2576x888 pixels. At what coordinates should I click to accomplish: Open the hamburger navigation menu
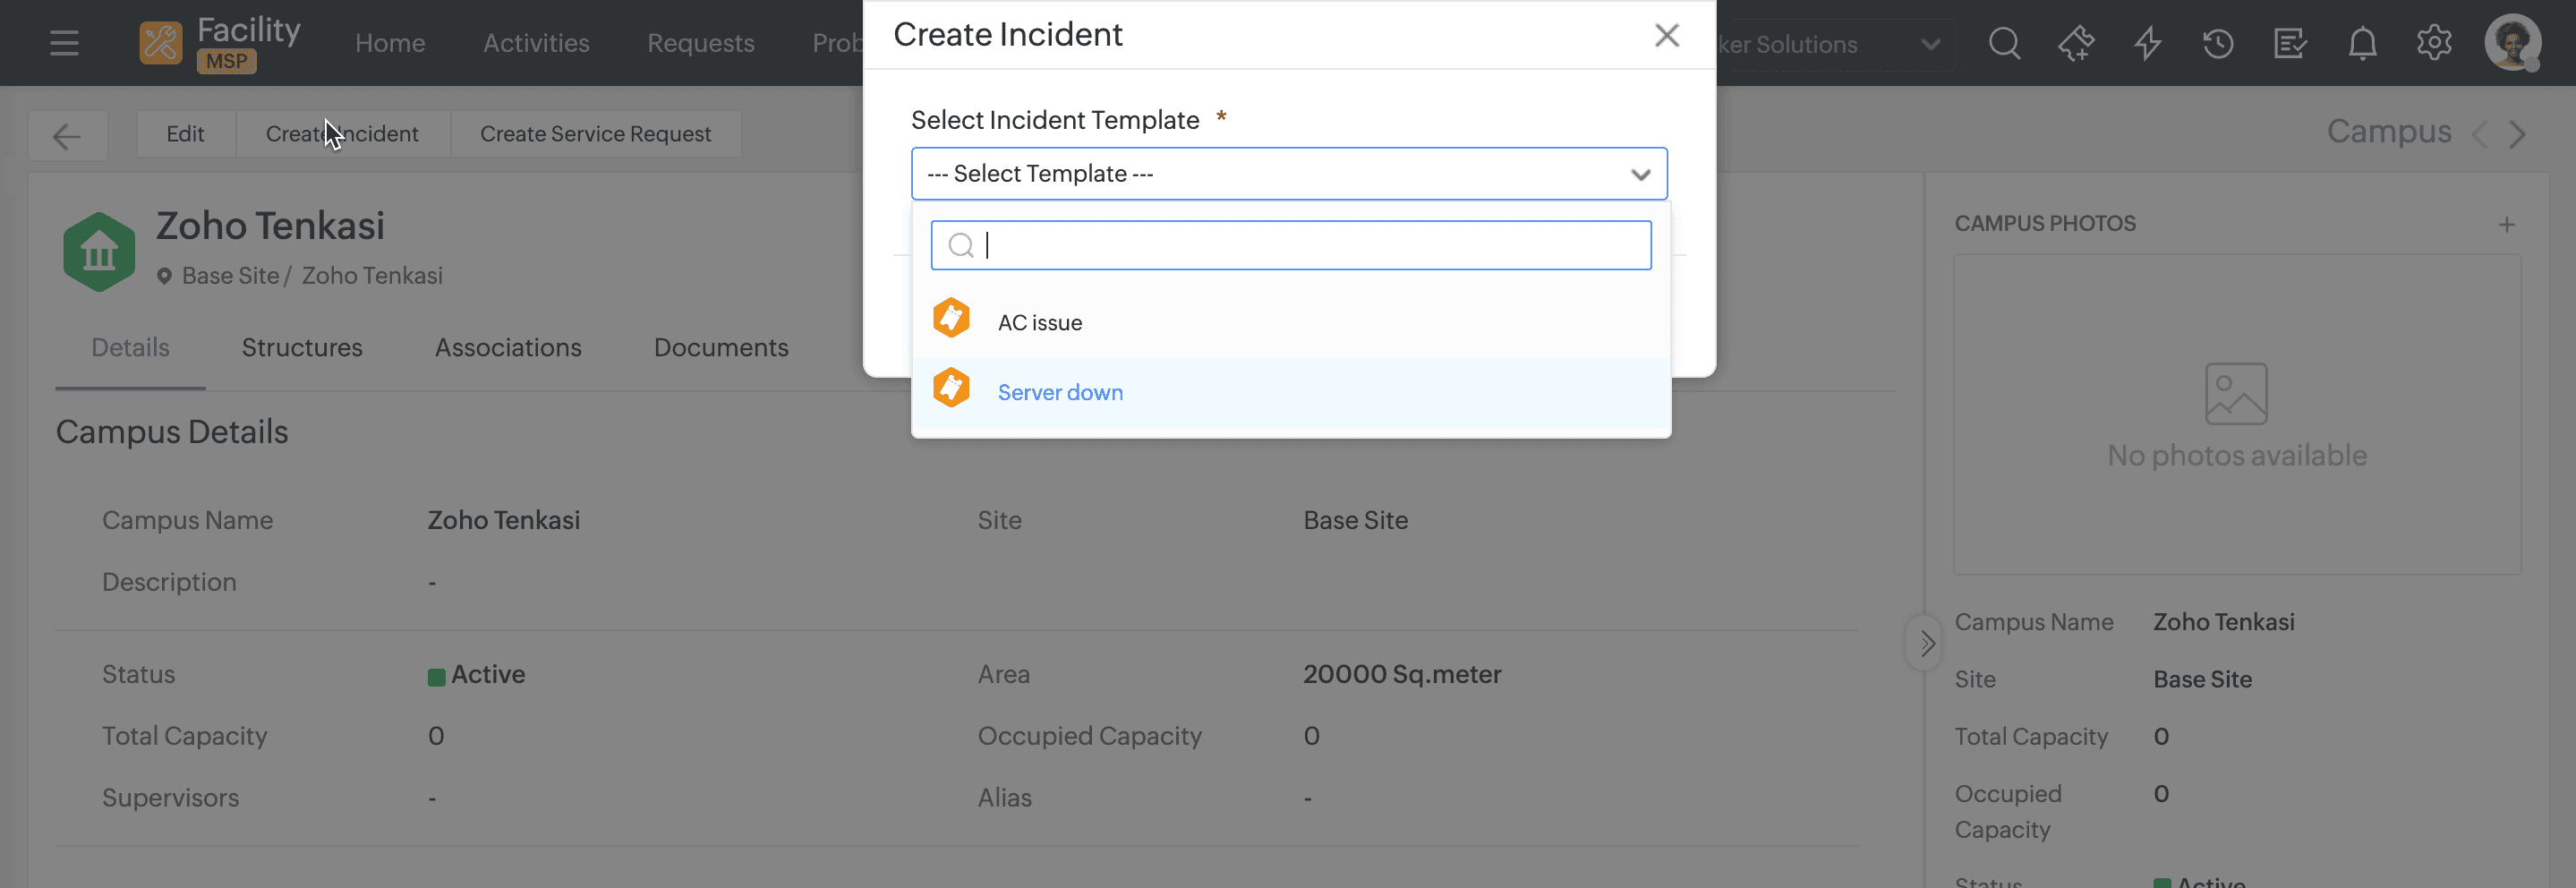tap(64, 43)
